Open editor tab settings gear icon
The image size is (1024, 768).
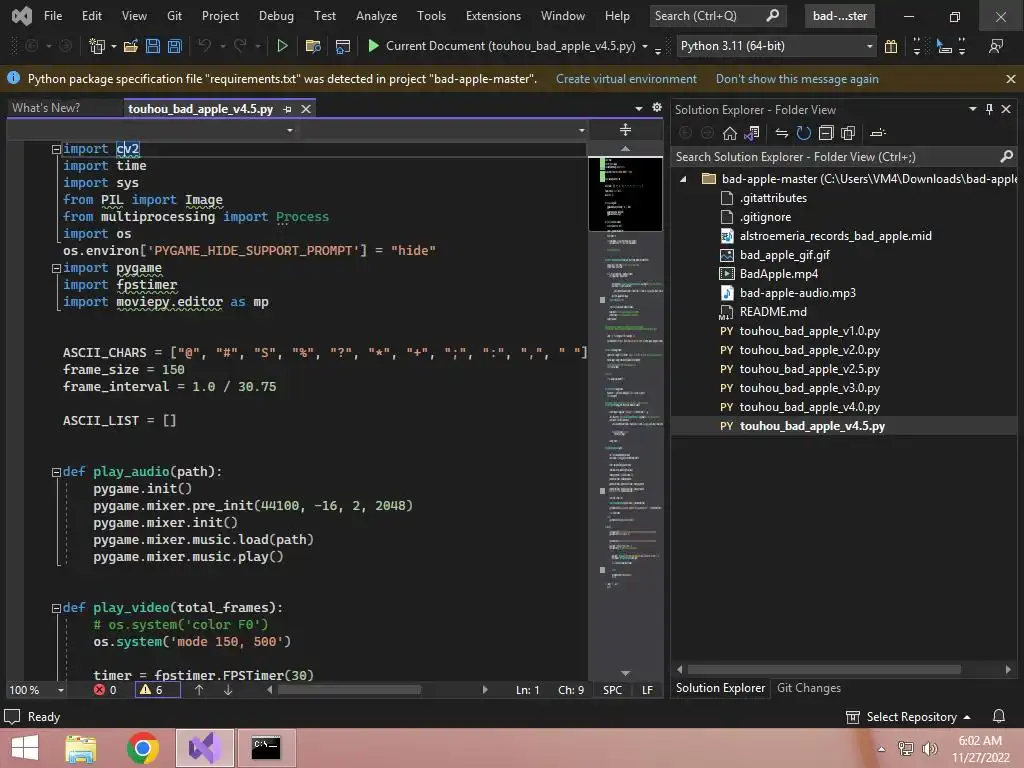pos(656,108)
